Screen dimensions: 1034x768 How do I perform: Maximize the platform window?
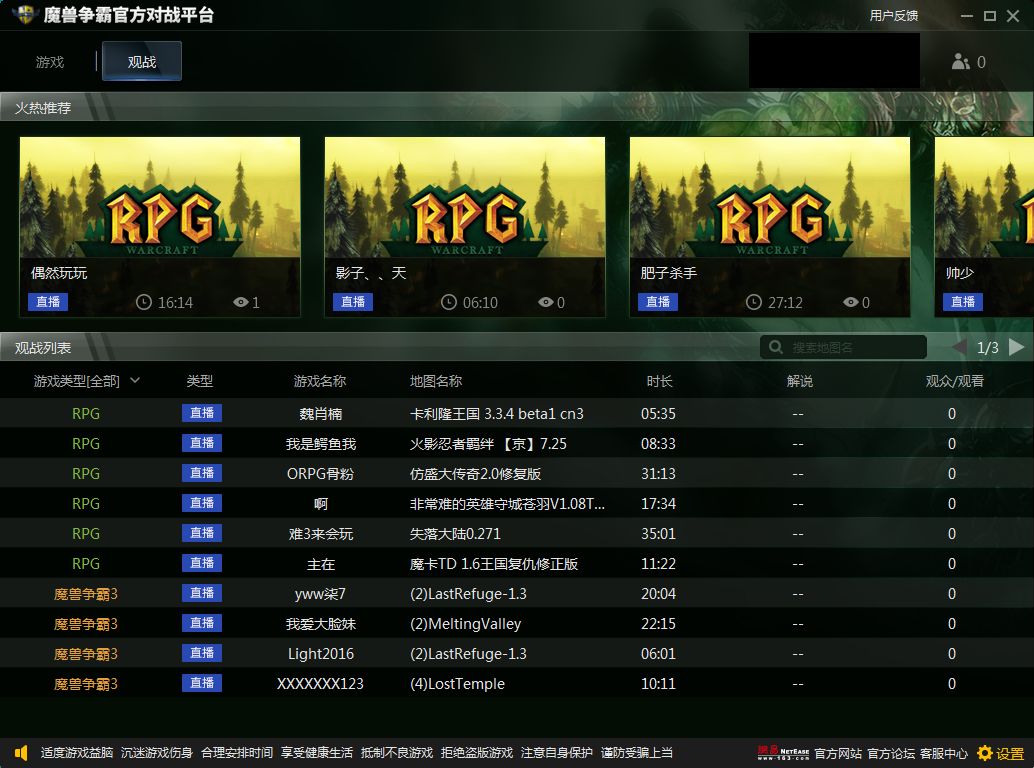(990, 16)
